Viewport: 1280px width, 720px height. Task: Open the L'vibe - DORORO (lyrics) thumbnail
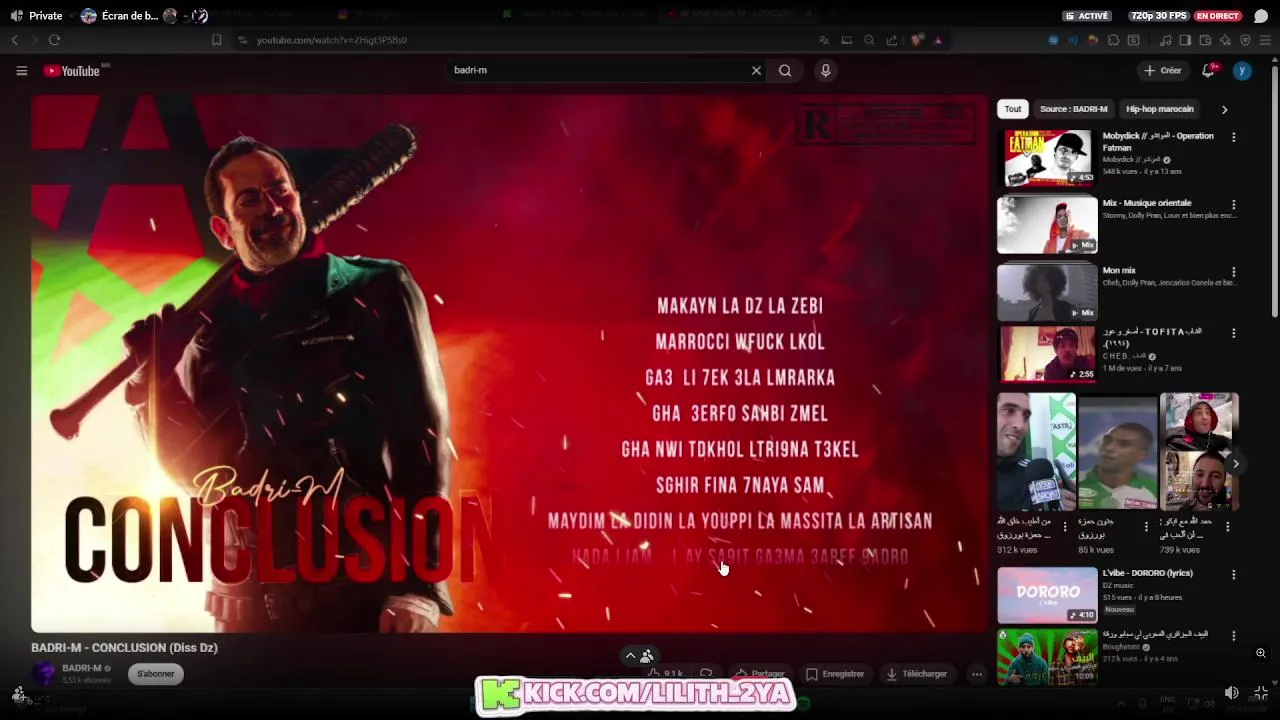click(1047, 594)
